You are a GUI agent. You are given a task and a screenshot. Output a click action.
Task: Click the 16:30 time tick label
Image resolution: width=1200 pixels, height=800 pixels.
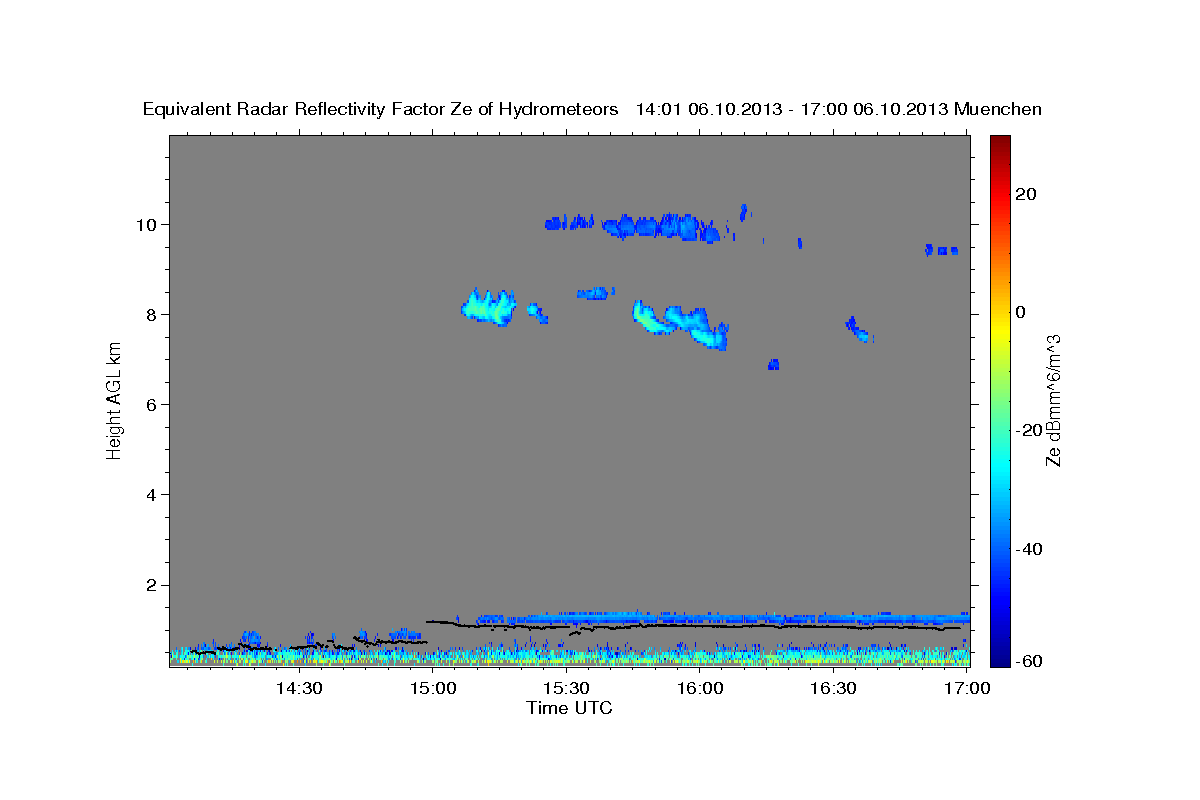point(833,689)
